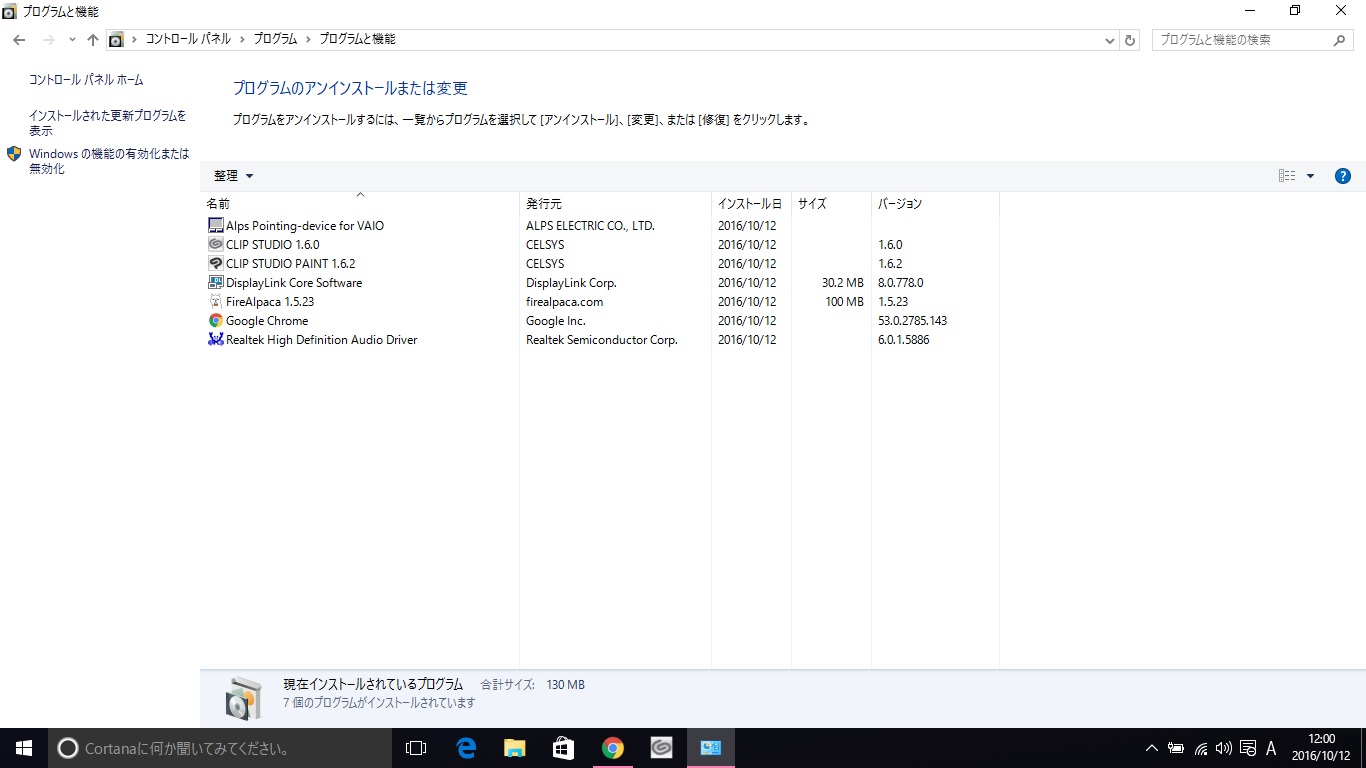Screen dimensions: 1366x768
Task: Sort by 発行元 column header
Action: [x=615, y=204]
